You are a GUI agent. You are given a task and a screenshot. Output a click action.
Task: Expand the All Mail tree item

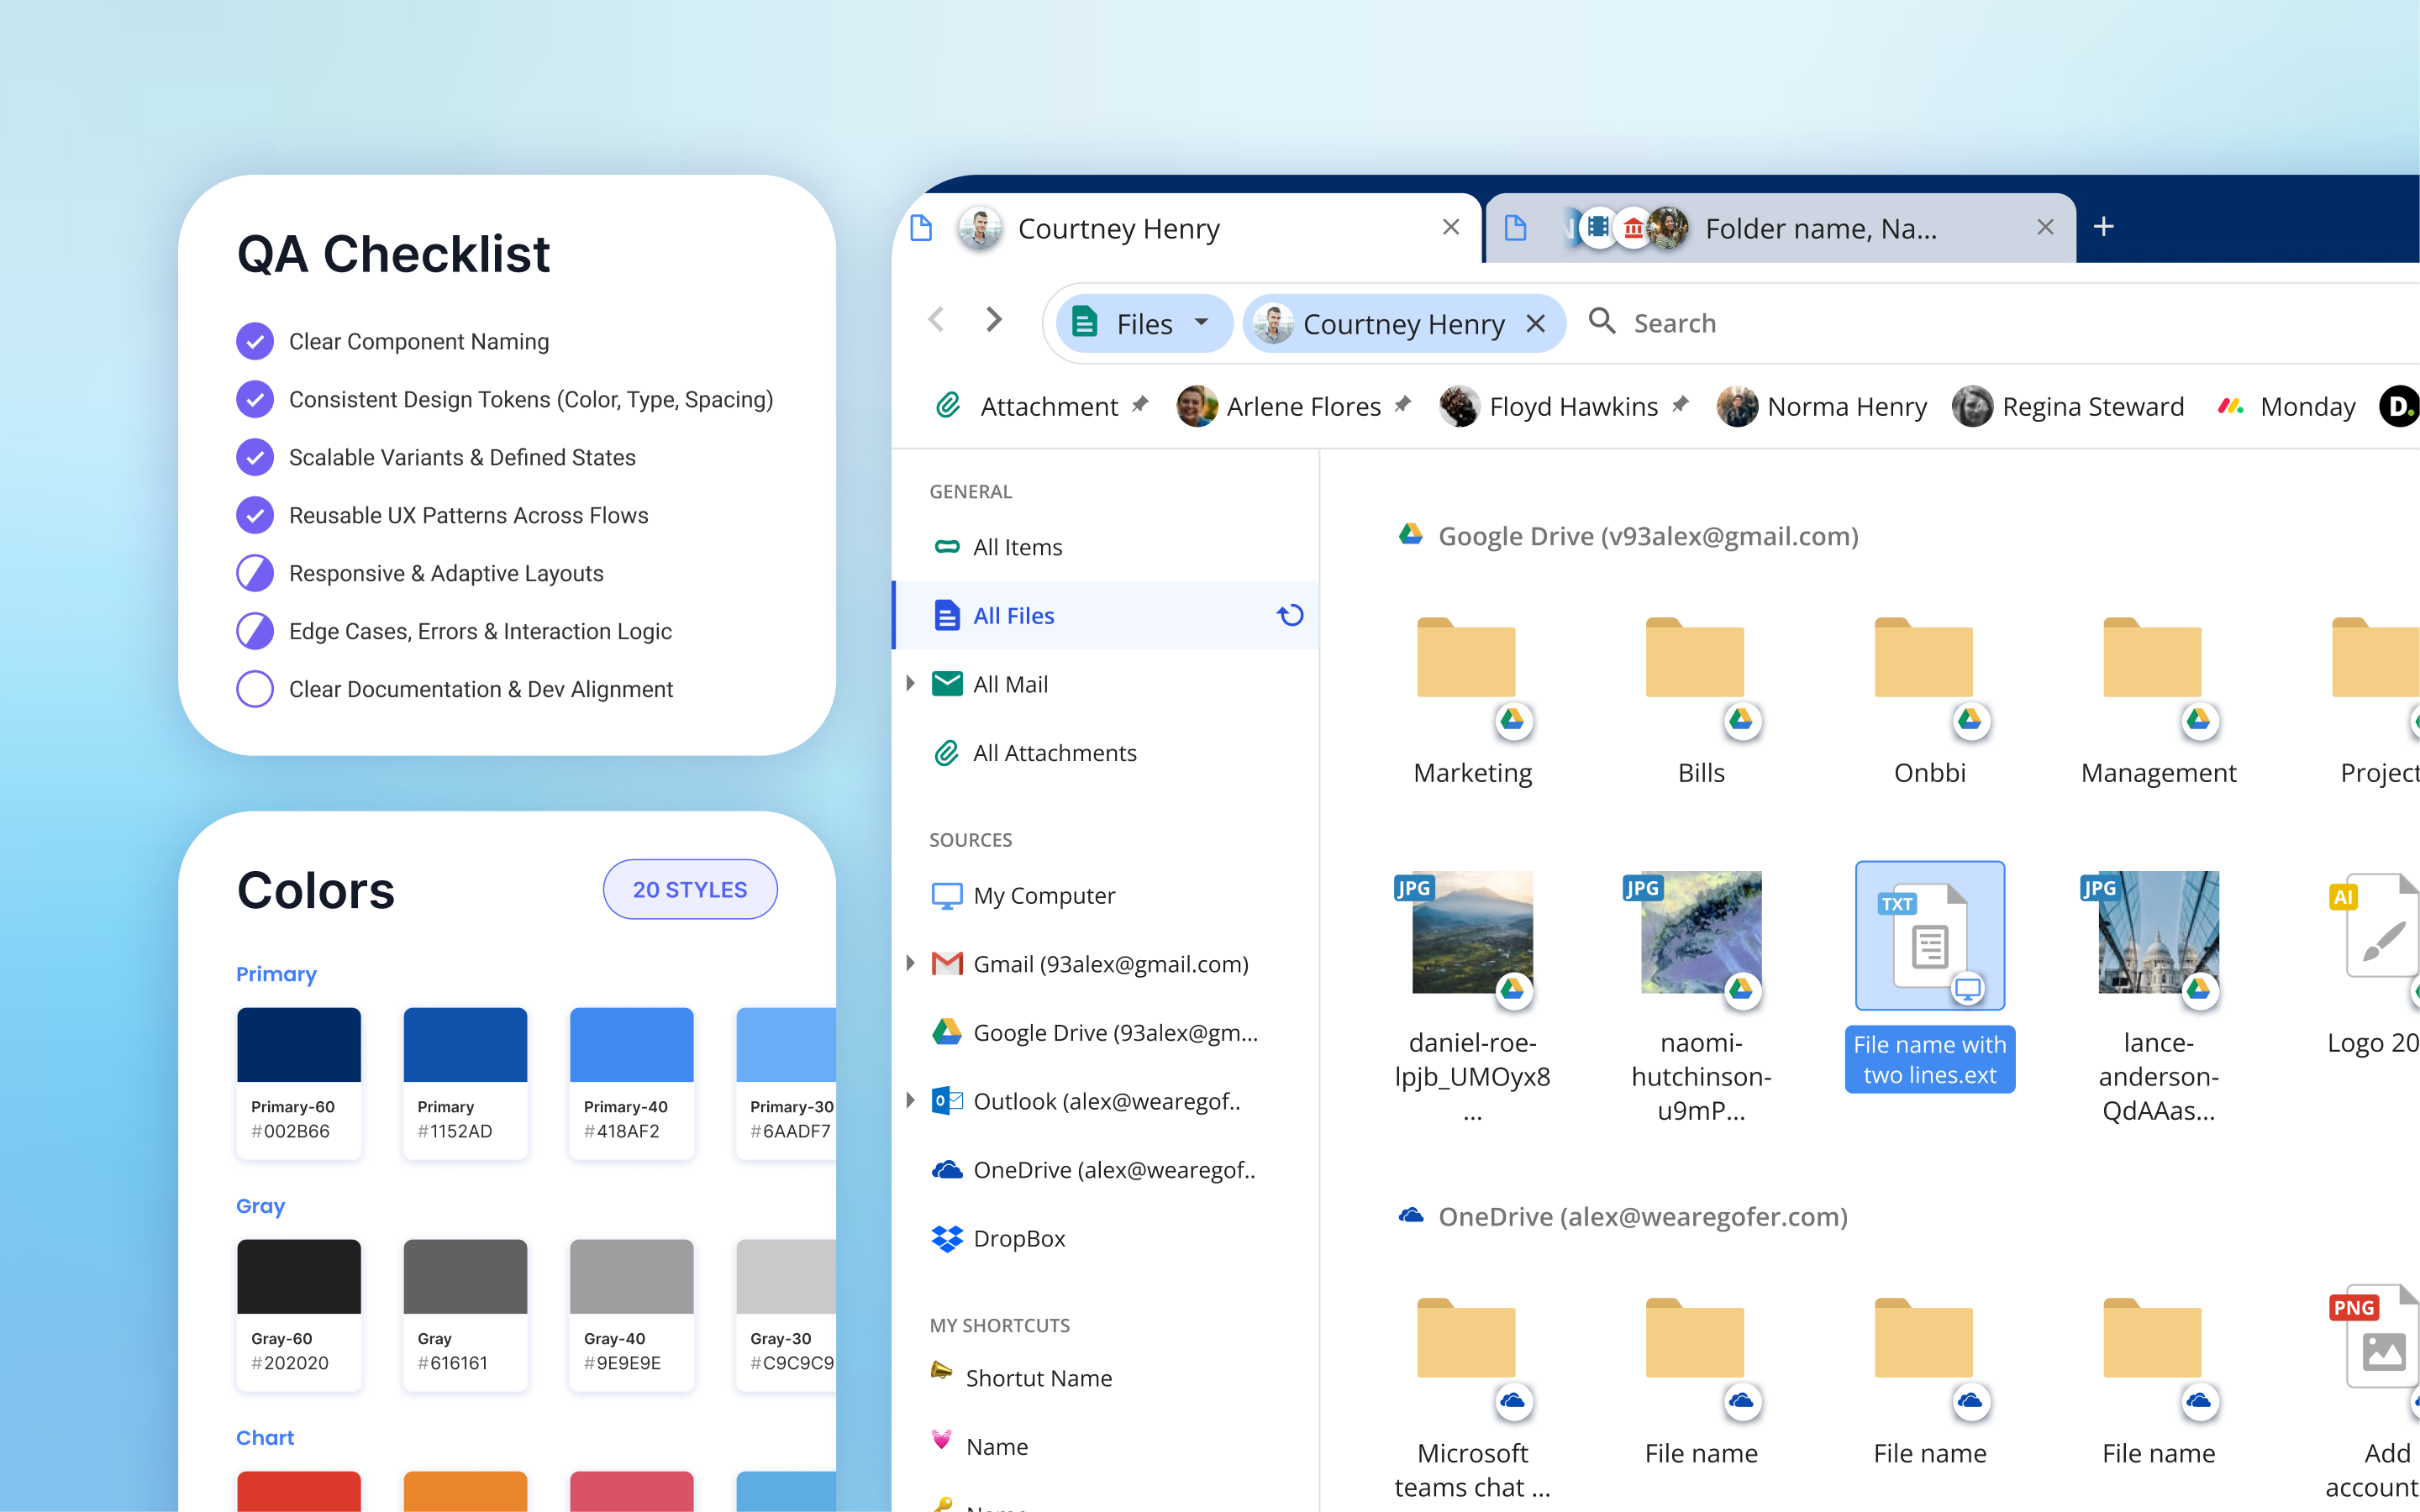[x=910, y=684]
